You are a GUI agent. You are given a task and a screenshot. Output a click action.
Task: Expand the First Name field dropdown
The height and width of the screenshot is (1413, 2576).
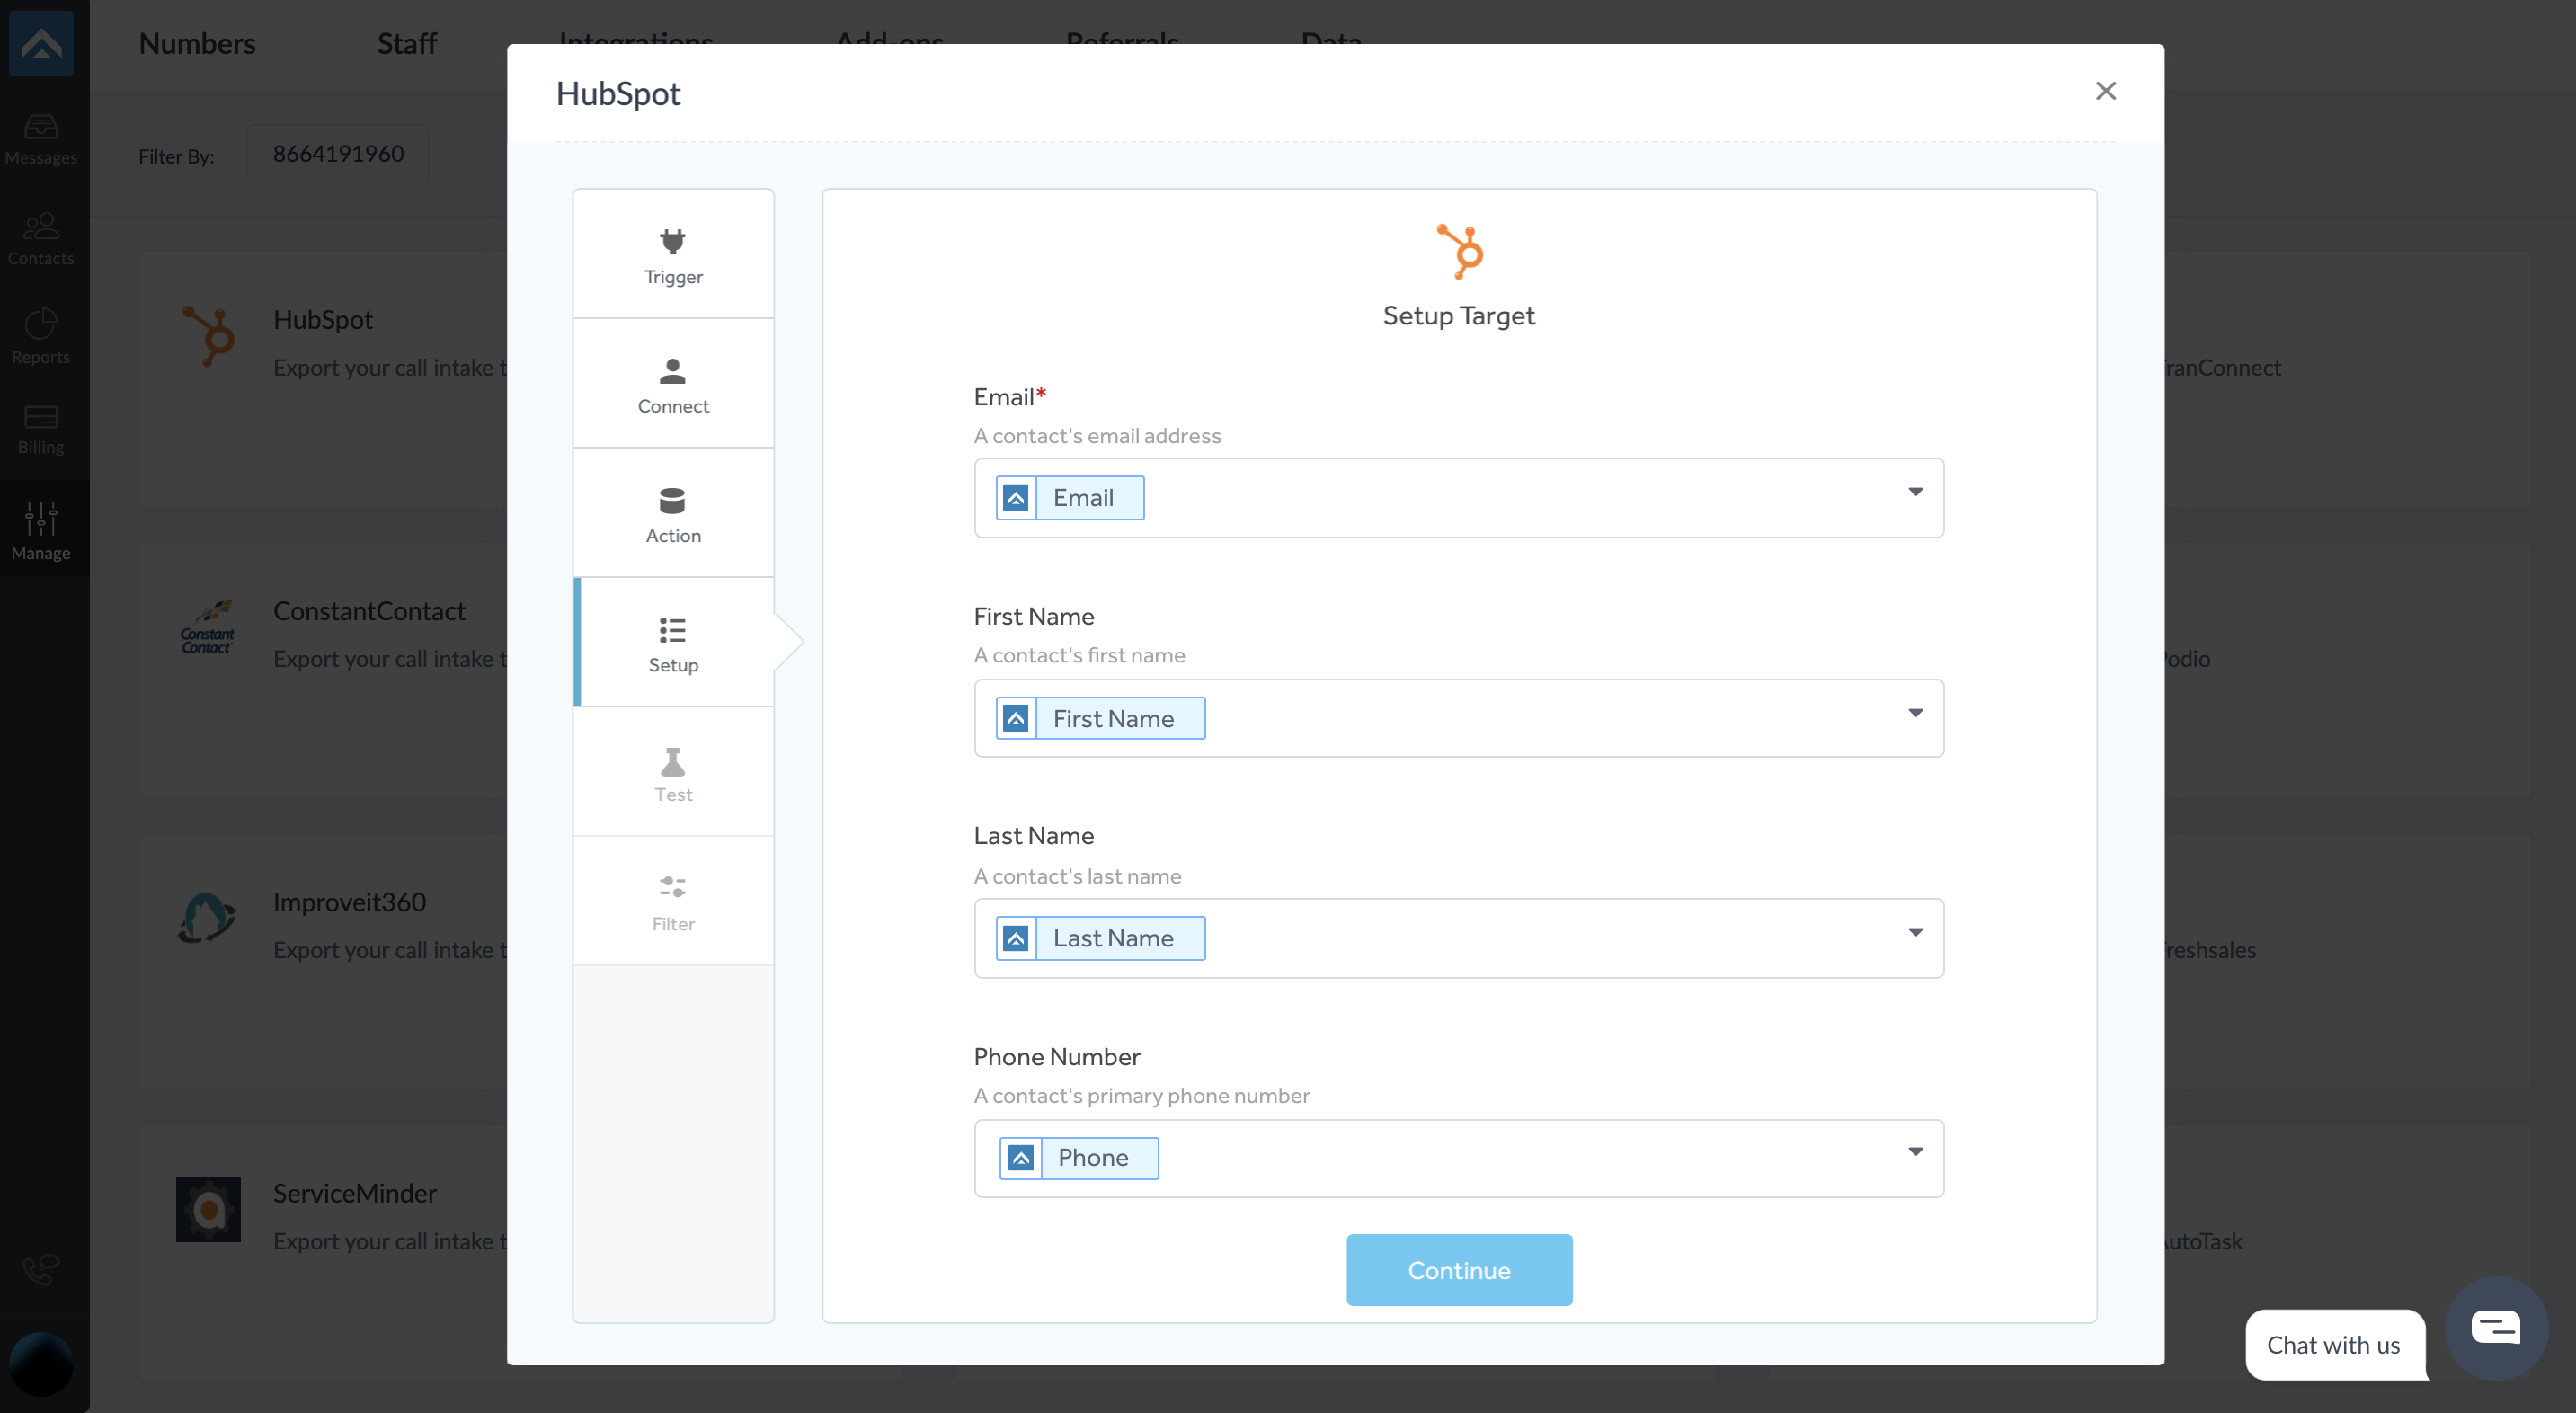(x=1915, y=715)
